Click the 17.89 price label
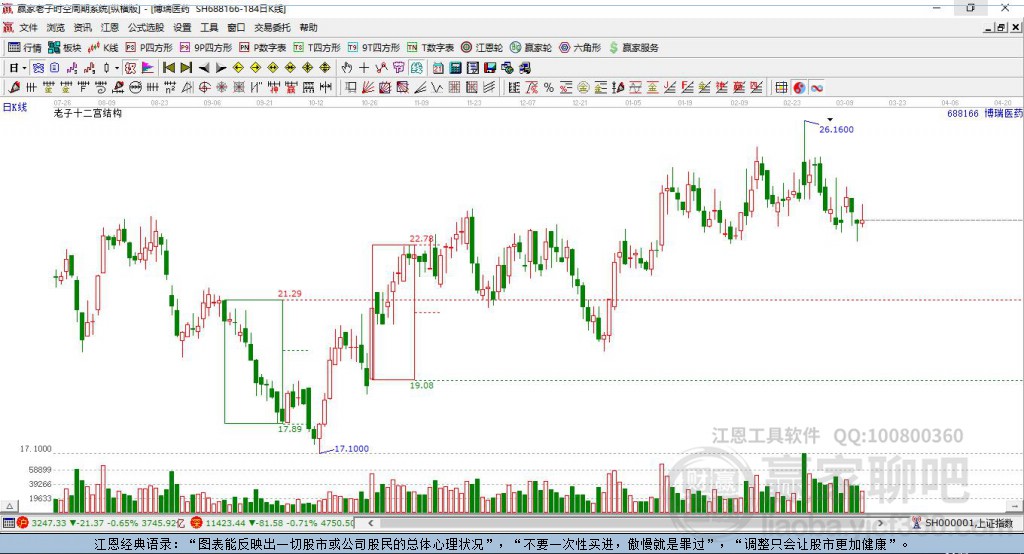The image size is (1024, 554). 290,429
